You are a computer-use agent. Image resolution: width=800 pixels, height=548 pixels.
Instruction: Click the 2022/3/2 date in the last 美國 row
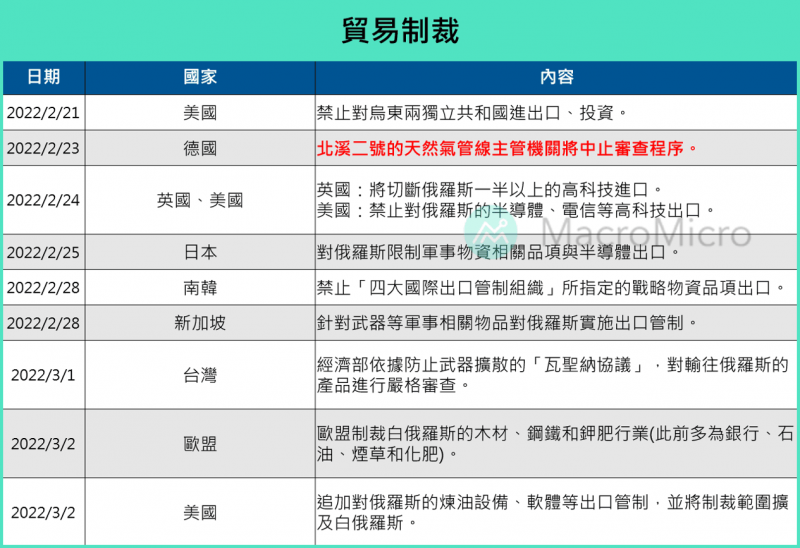click(x=43, y=512)
